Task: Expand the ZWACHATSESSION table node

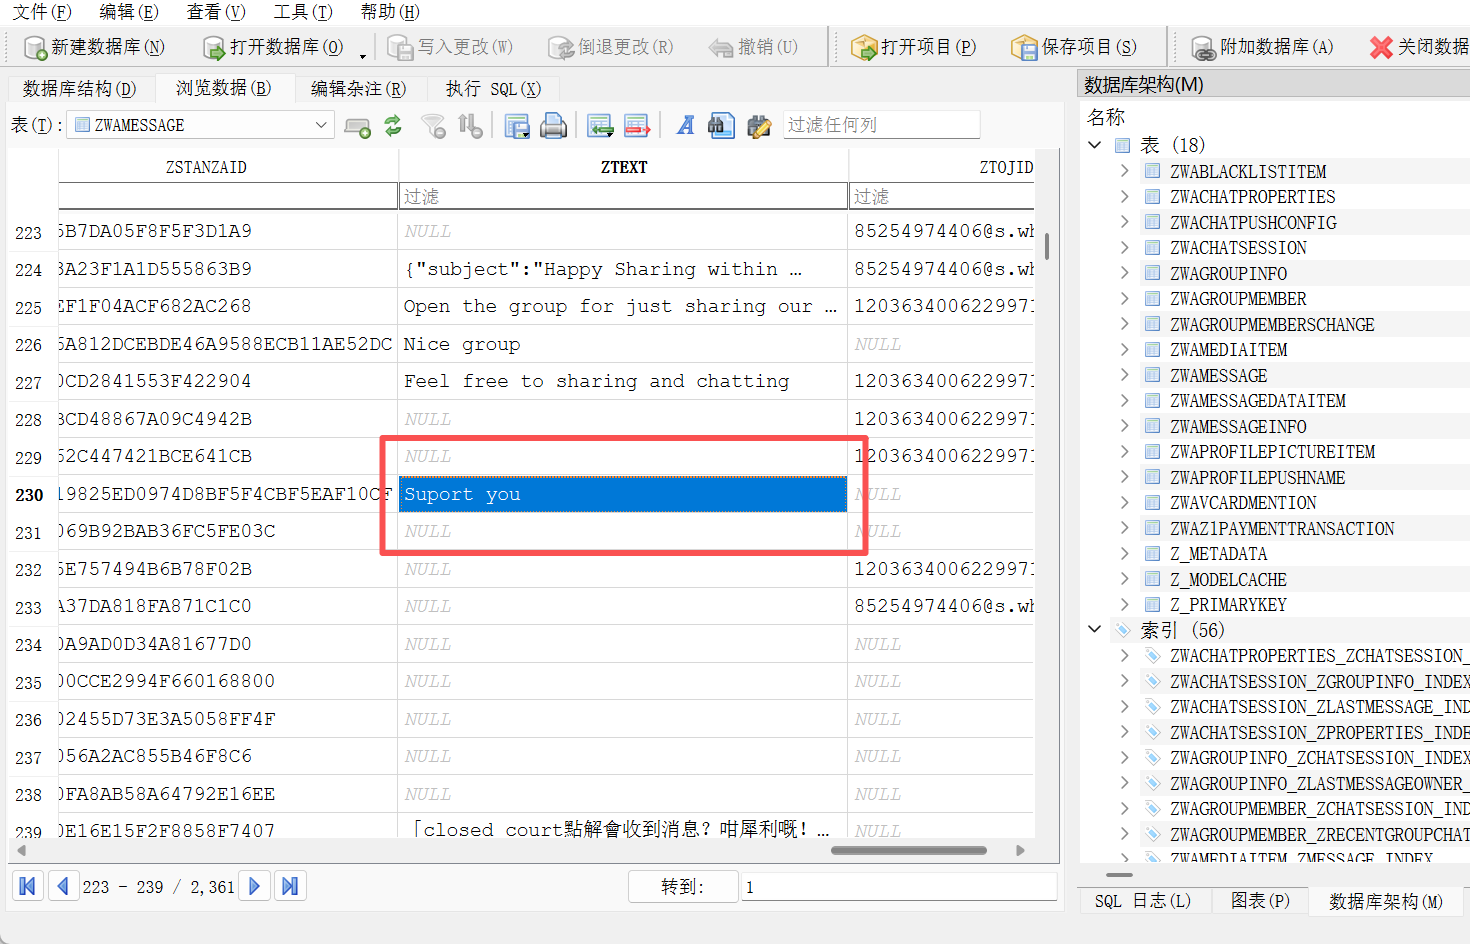Action: pos(1125,247)
